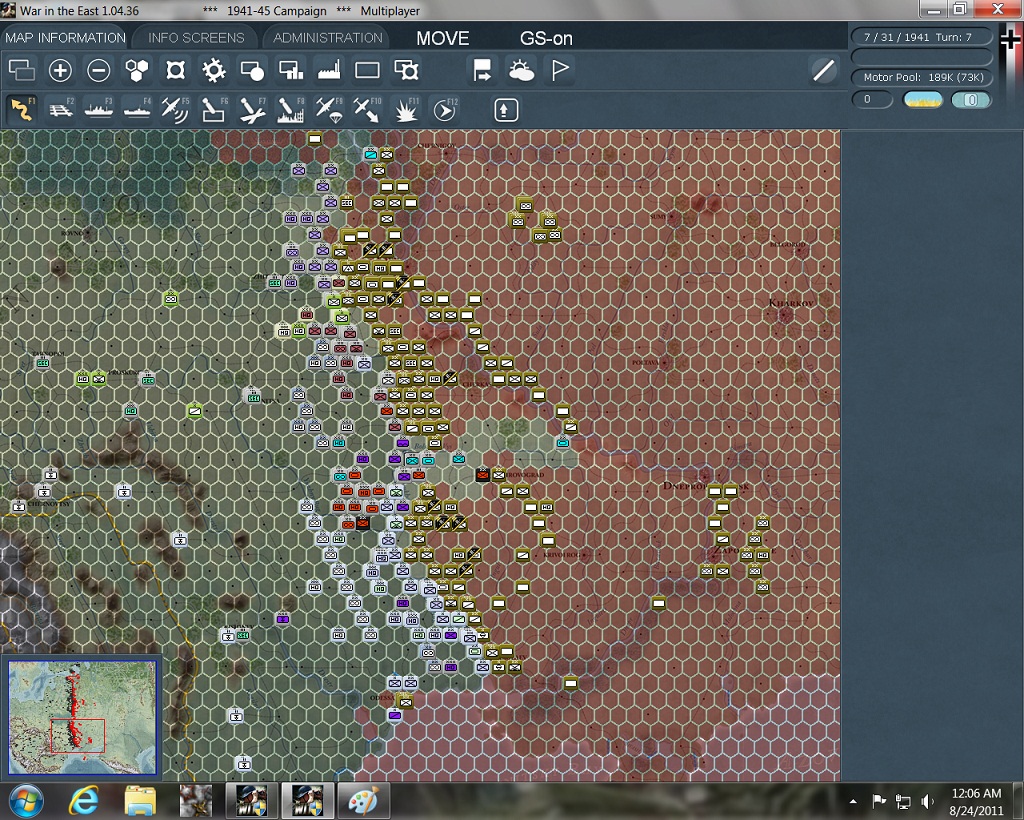Click the black counter near Kirovograd

click(483, 475)
